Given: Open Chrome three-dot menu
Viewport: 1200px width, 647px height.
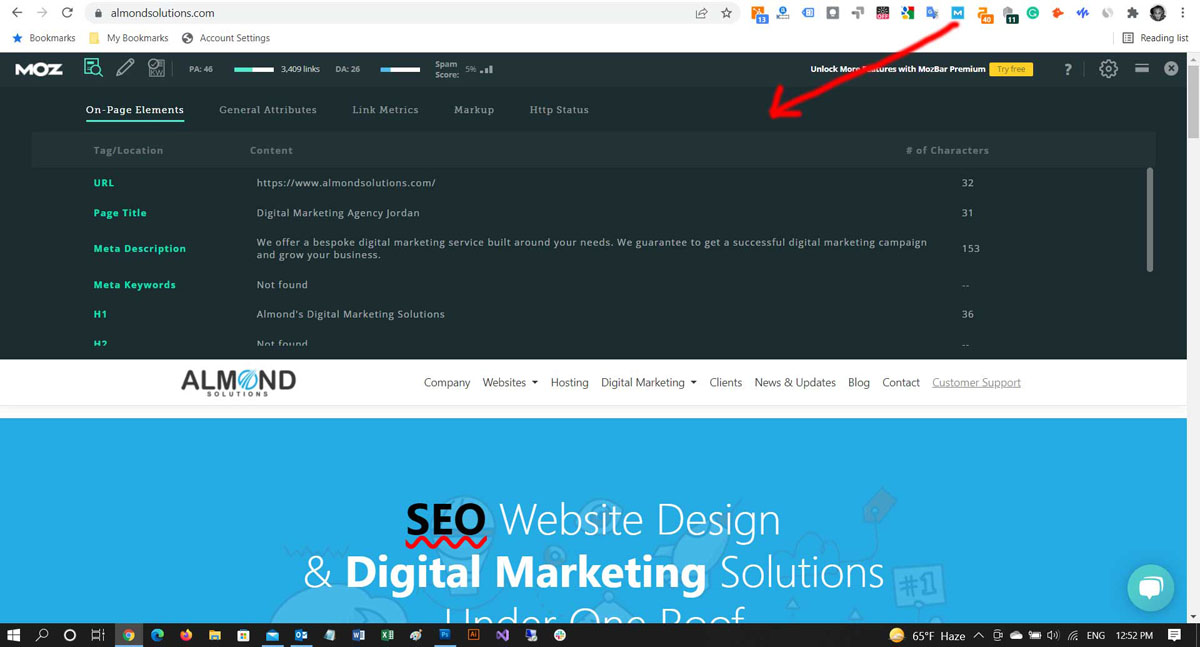Looking at the screenshot, I should [1183, 13].
